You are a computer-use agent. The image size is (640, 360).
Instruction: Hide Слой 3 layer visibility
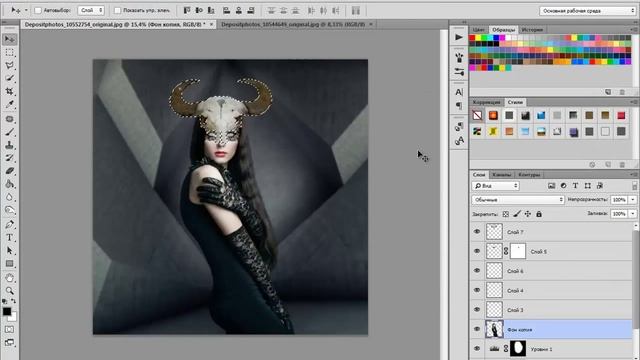click(477, 310)
